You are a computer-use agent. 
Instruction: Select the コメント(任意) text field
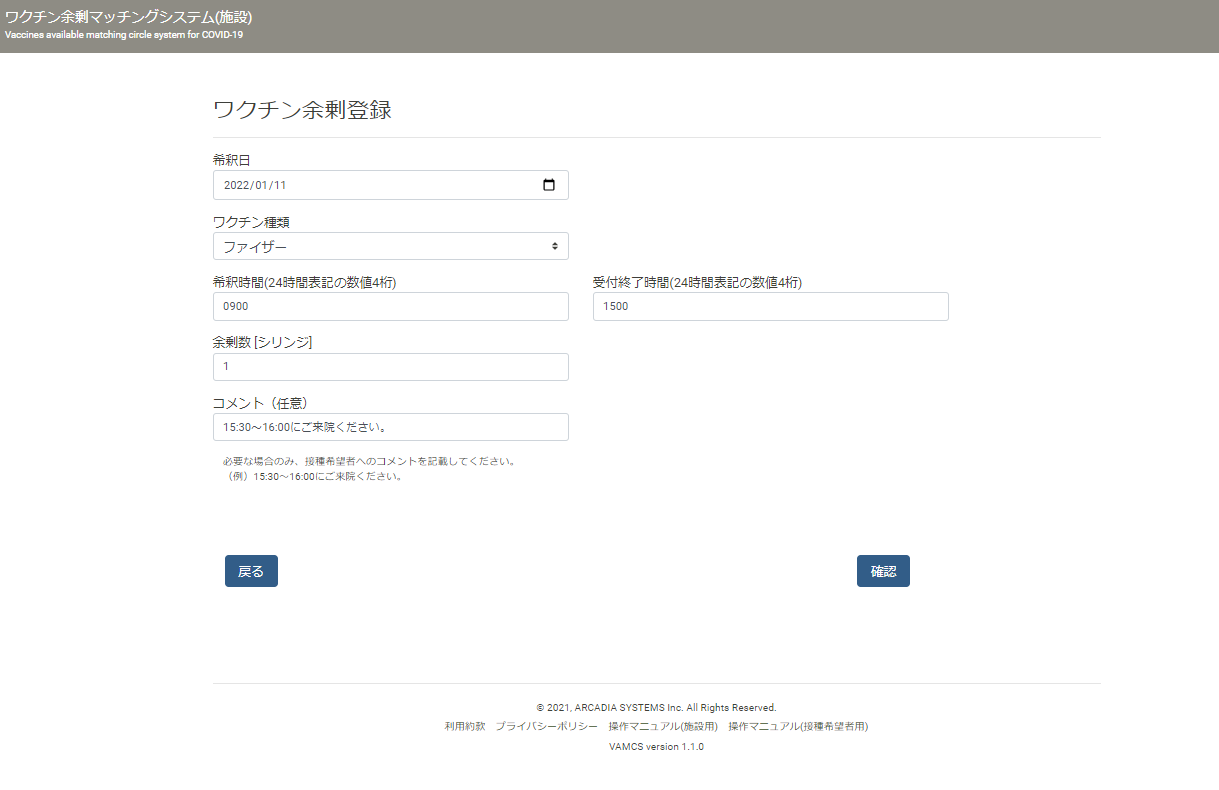click(x=391, y=427)
